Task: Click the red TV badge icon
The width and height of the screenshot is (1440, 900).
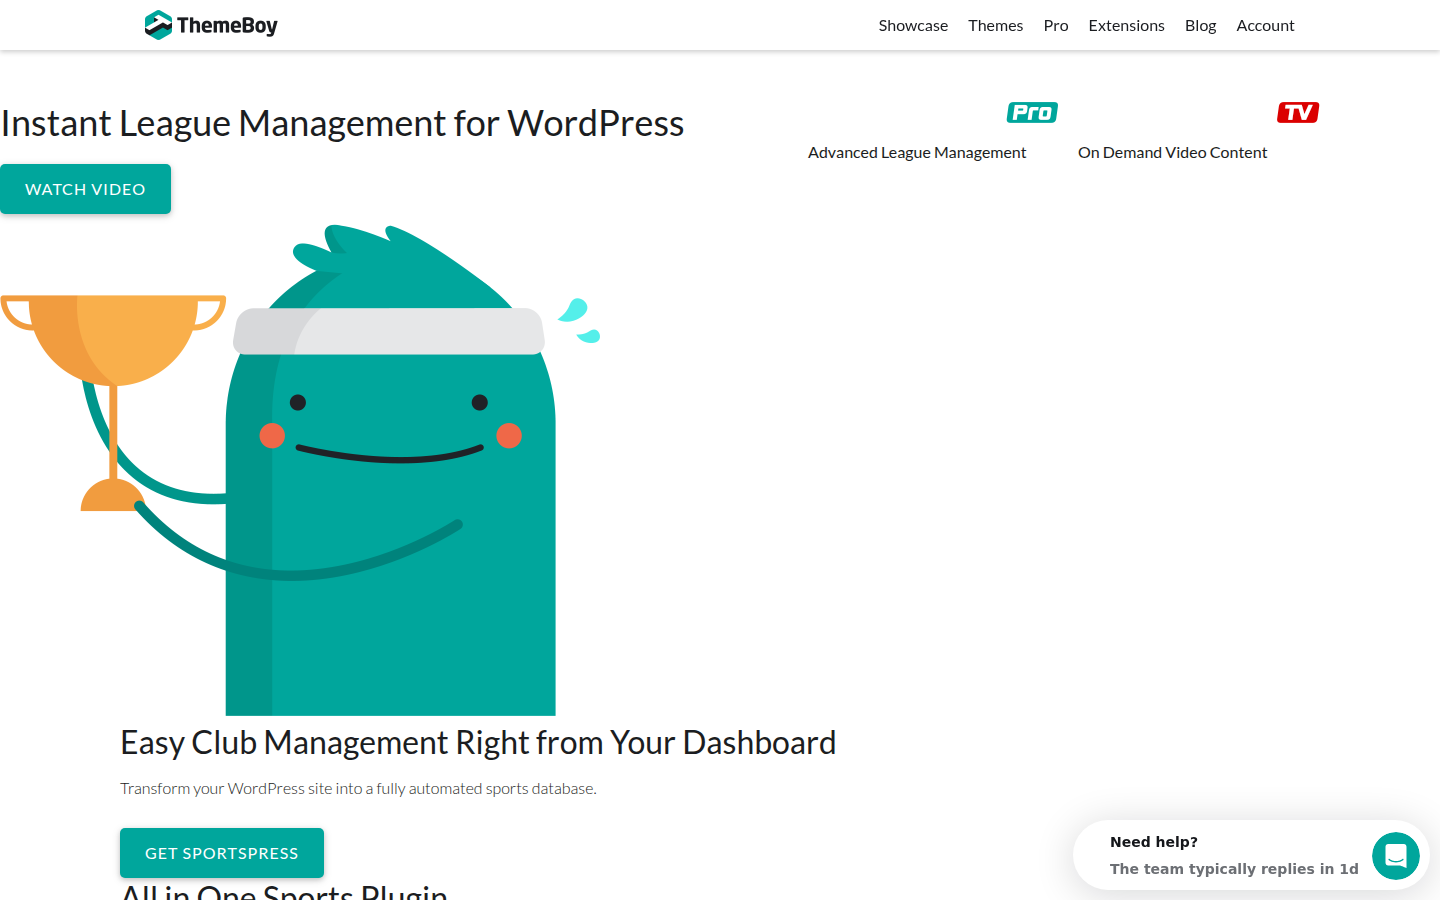Action: tap(1298, 113)
